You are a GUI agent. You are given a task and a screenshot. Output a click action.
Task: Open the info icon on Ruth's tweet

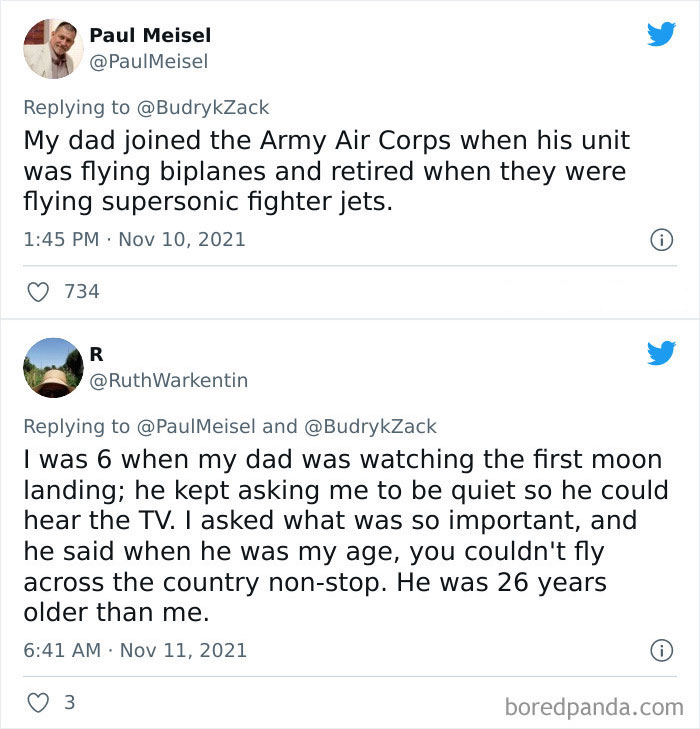[x=661, y=651]
